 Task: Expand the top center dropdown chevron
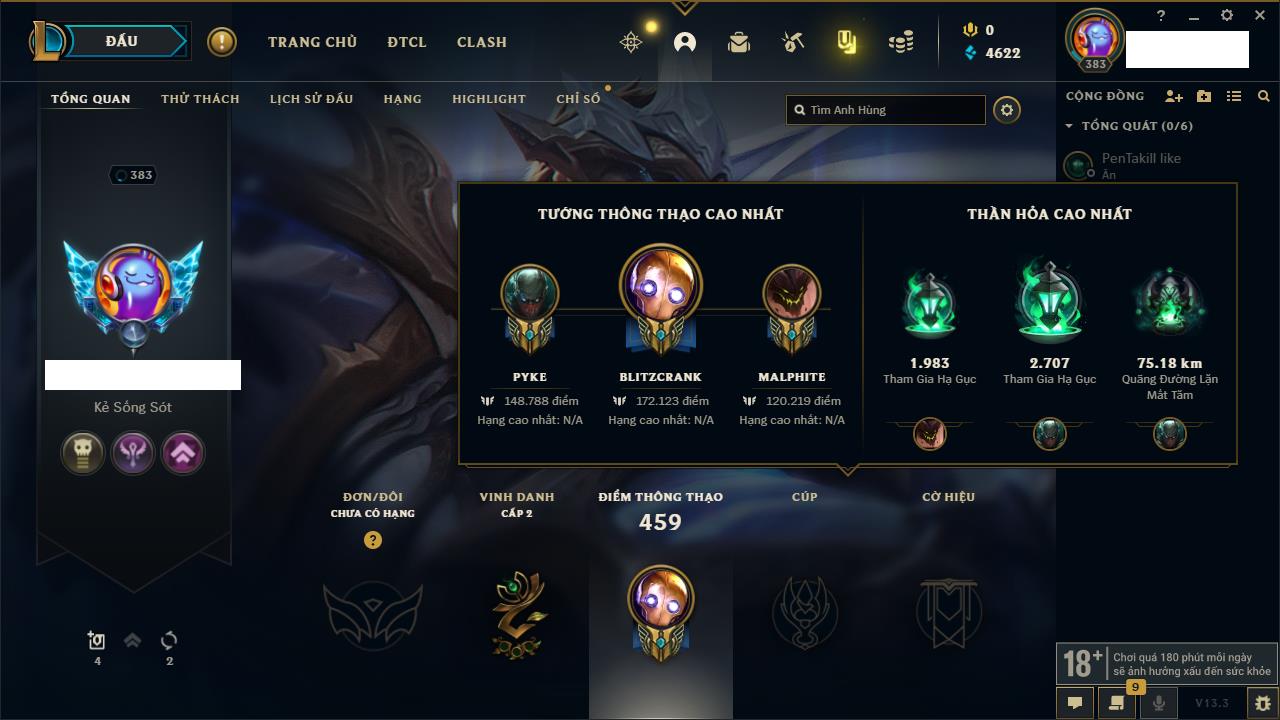(685, 8)
